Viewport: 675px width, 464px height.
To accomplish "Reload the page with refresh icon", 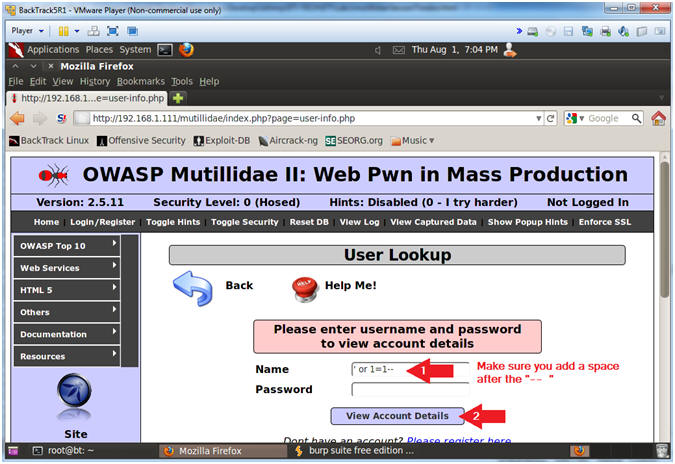I will [550, 118].
